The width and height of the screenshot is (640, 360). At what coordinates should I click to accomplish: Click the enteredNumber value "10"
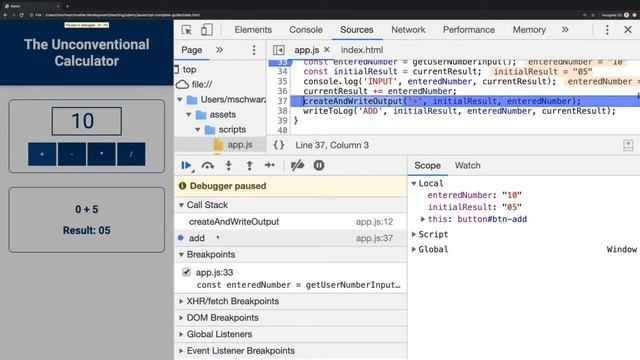(512, 195)
